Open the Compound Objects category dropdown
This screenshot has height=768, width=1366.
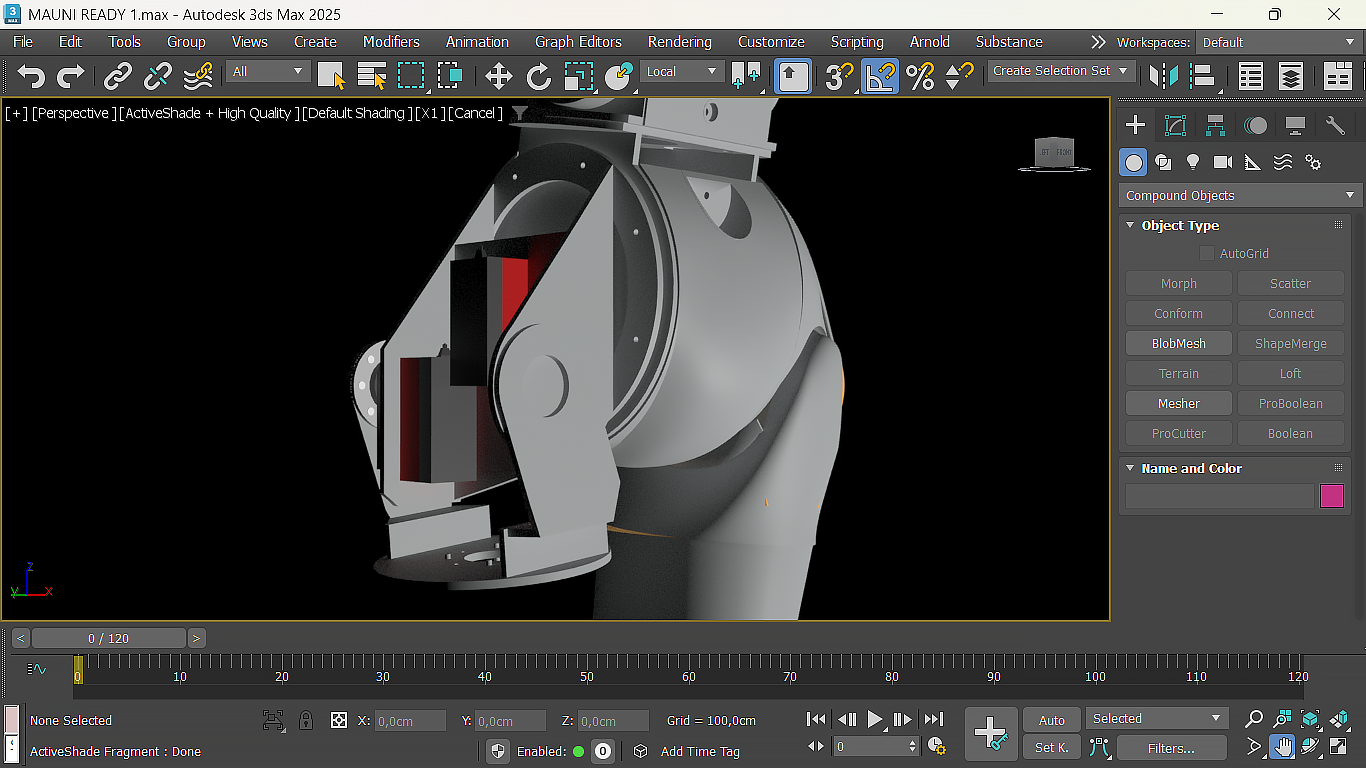[1240, 196]
